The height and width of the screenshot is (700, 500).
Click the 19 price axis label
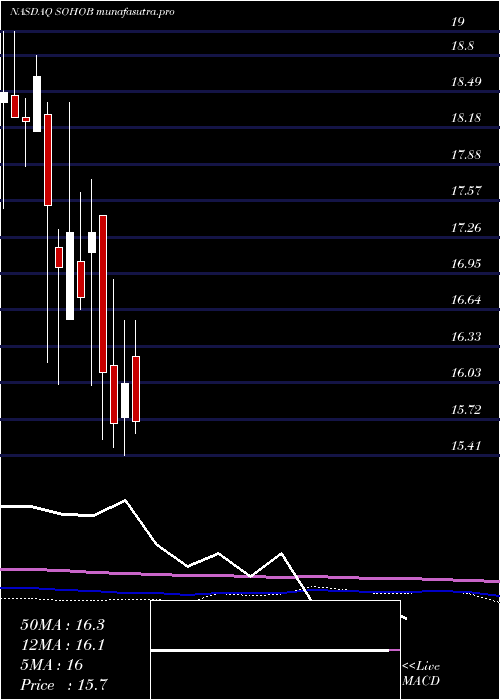(458, 22)
